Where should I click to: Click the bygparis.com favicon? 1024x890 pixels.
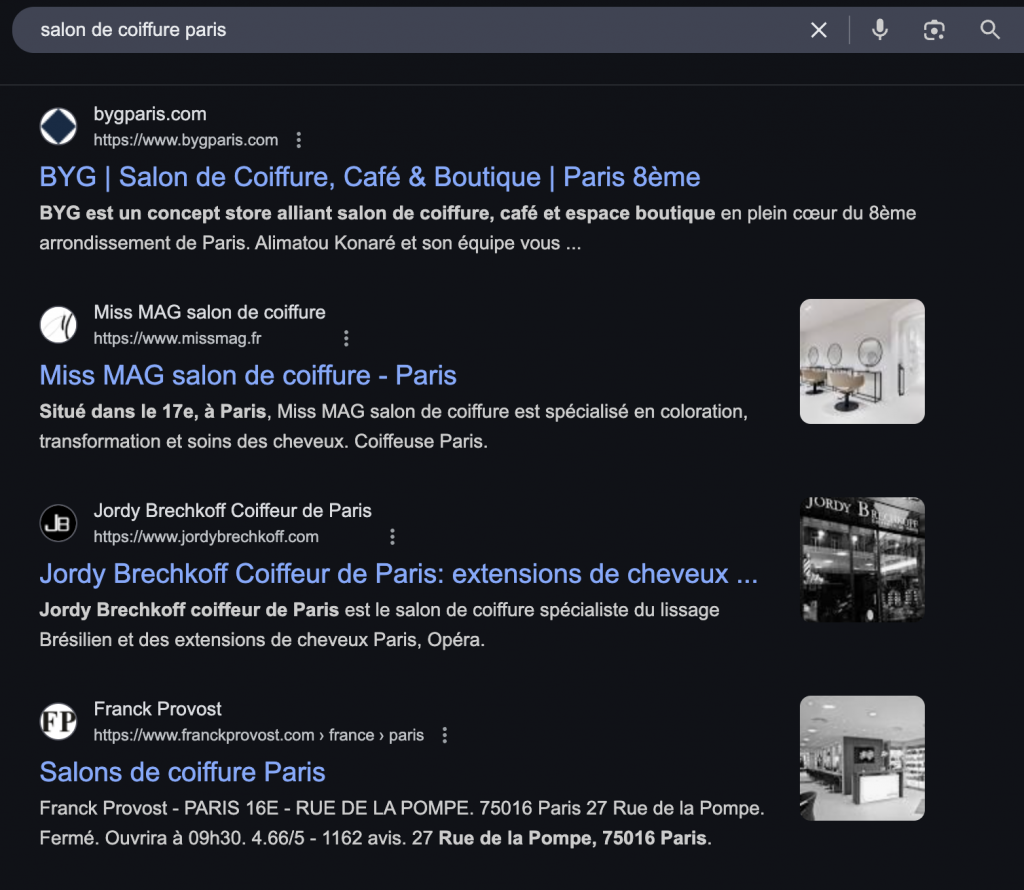click(58, 126)
